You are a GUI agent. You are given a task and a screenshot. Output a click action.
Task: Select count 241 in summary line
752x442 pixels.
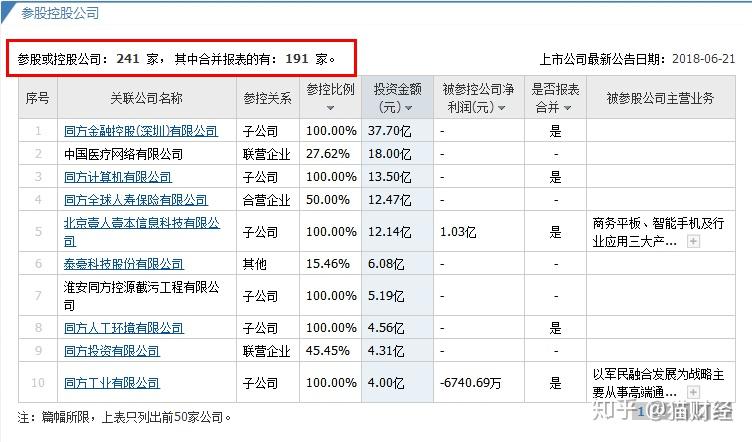pyautogui.click(x=128, y=58)
